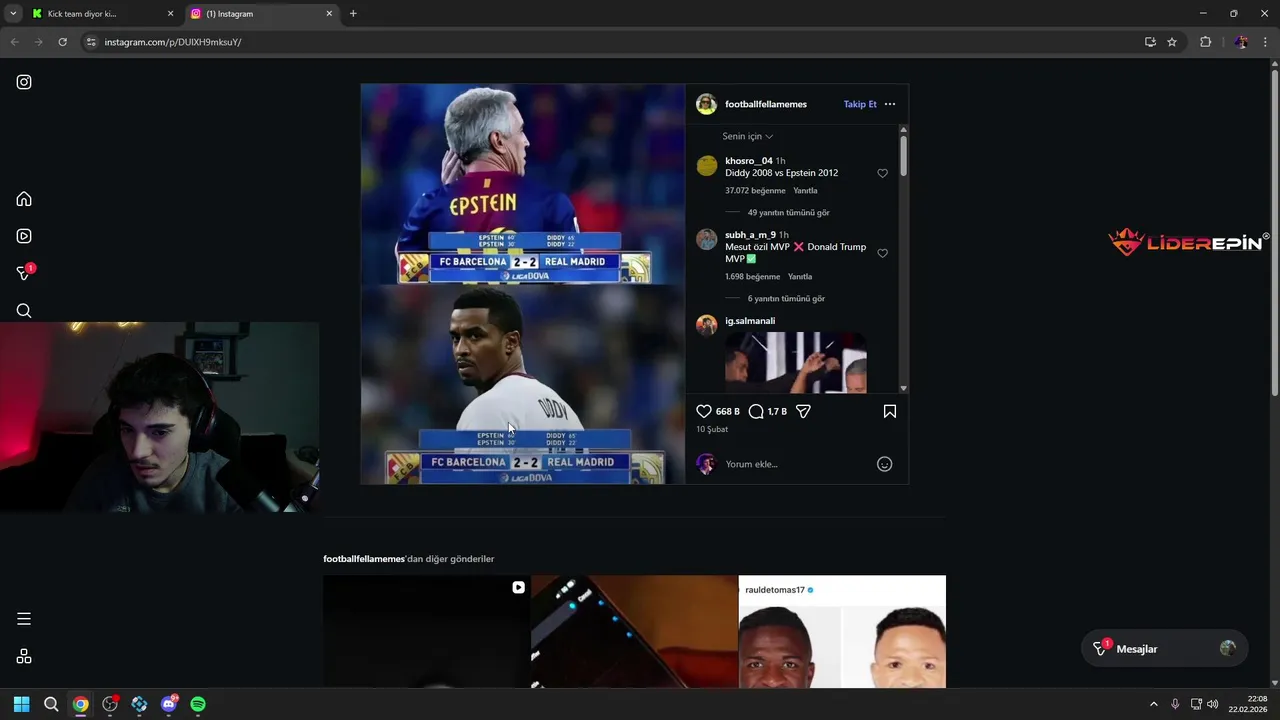The height and width of the screenshot is (720, 1280).
Task: Open Discord from taskbar
Action: pyautogui.click(x=169, y=704)
